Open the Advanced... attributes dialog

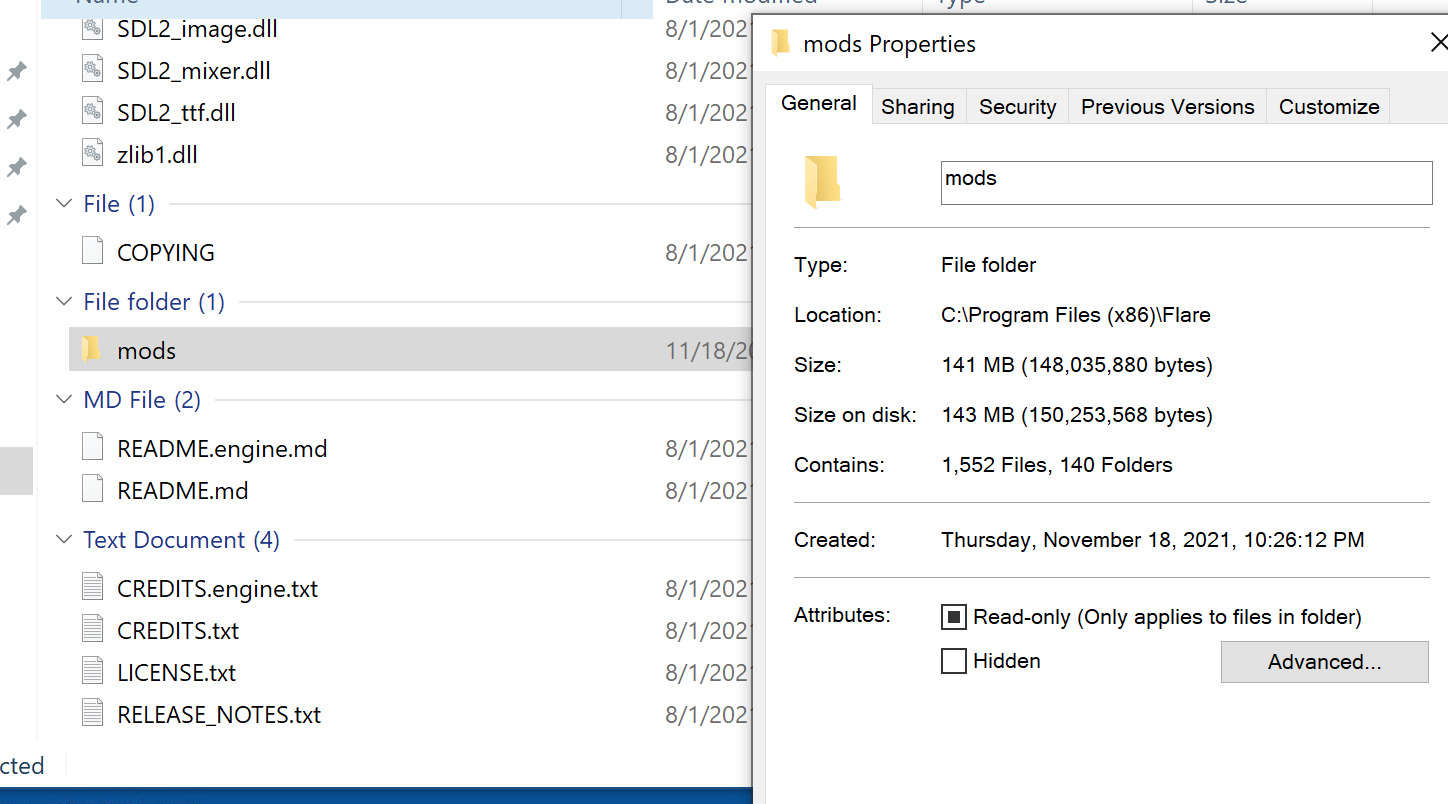click(x=1324, y=662)
